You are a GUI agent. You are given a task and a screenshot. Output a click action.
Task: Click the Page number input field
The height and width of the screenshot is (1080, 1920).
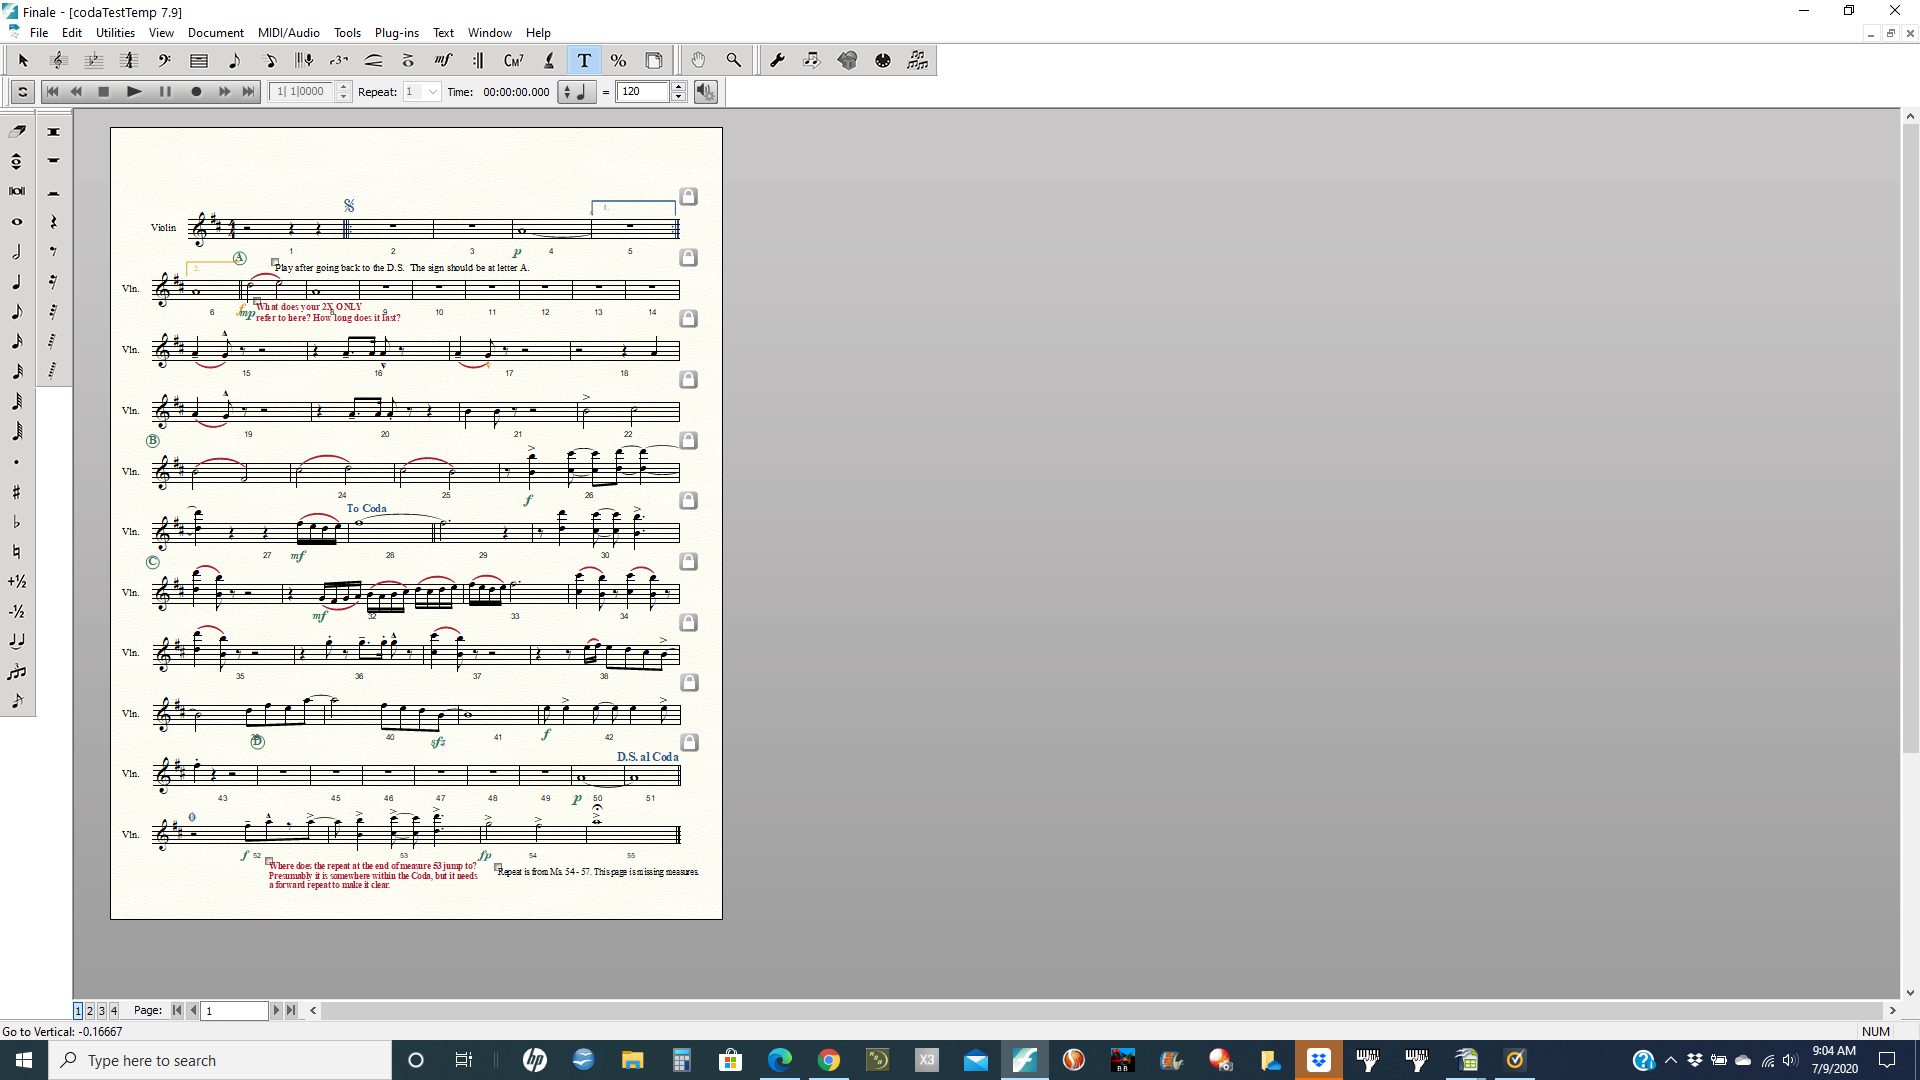click(235, 1011)
